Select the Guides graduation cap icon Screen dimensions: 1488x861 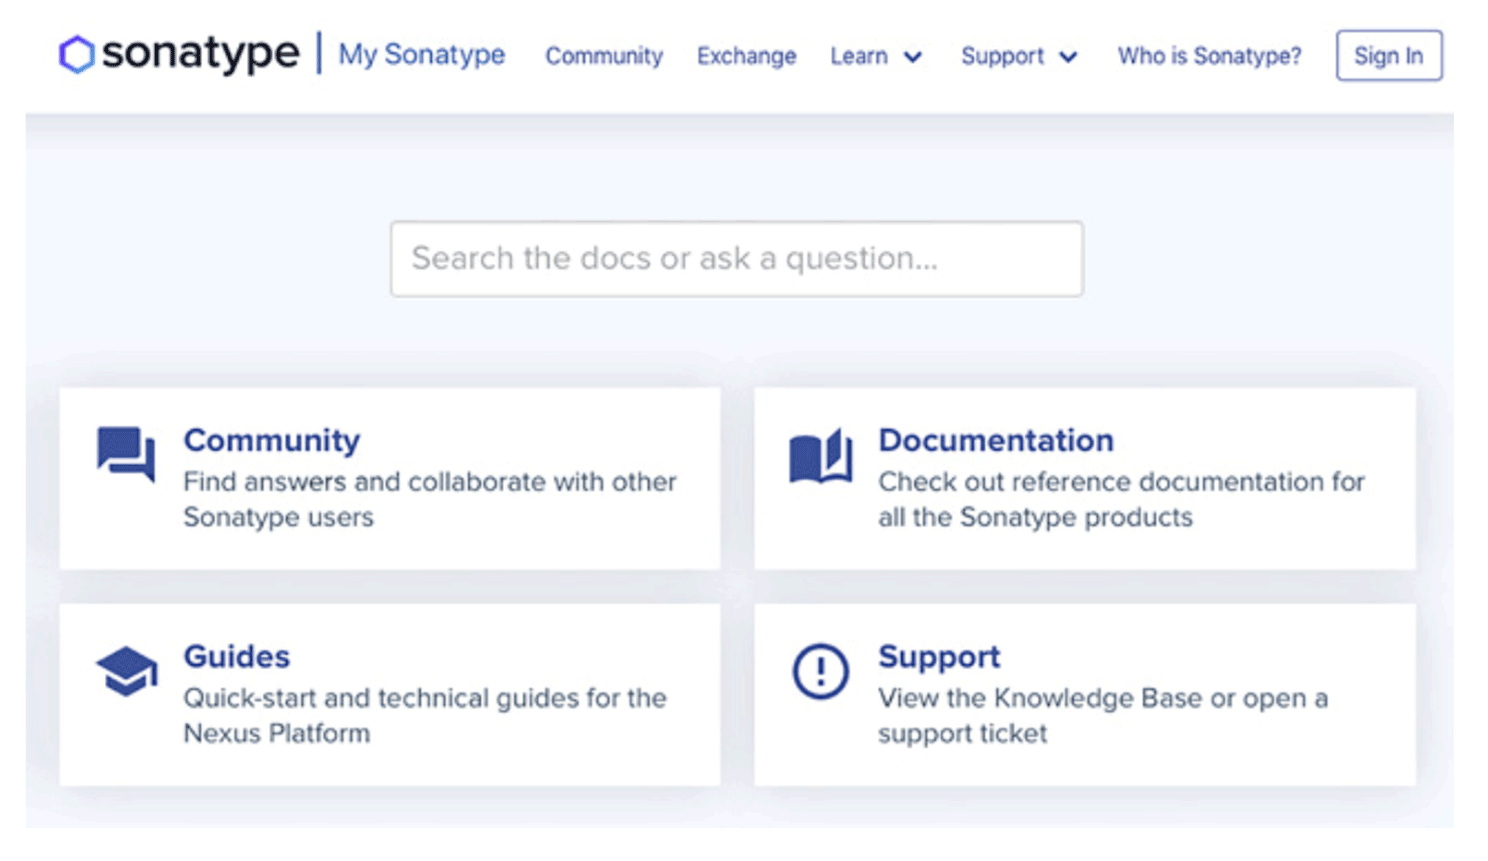(127, 671)
